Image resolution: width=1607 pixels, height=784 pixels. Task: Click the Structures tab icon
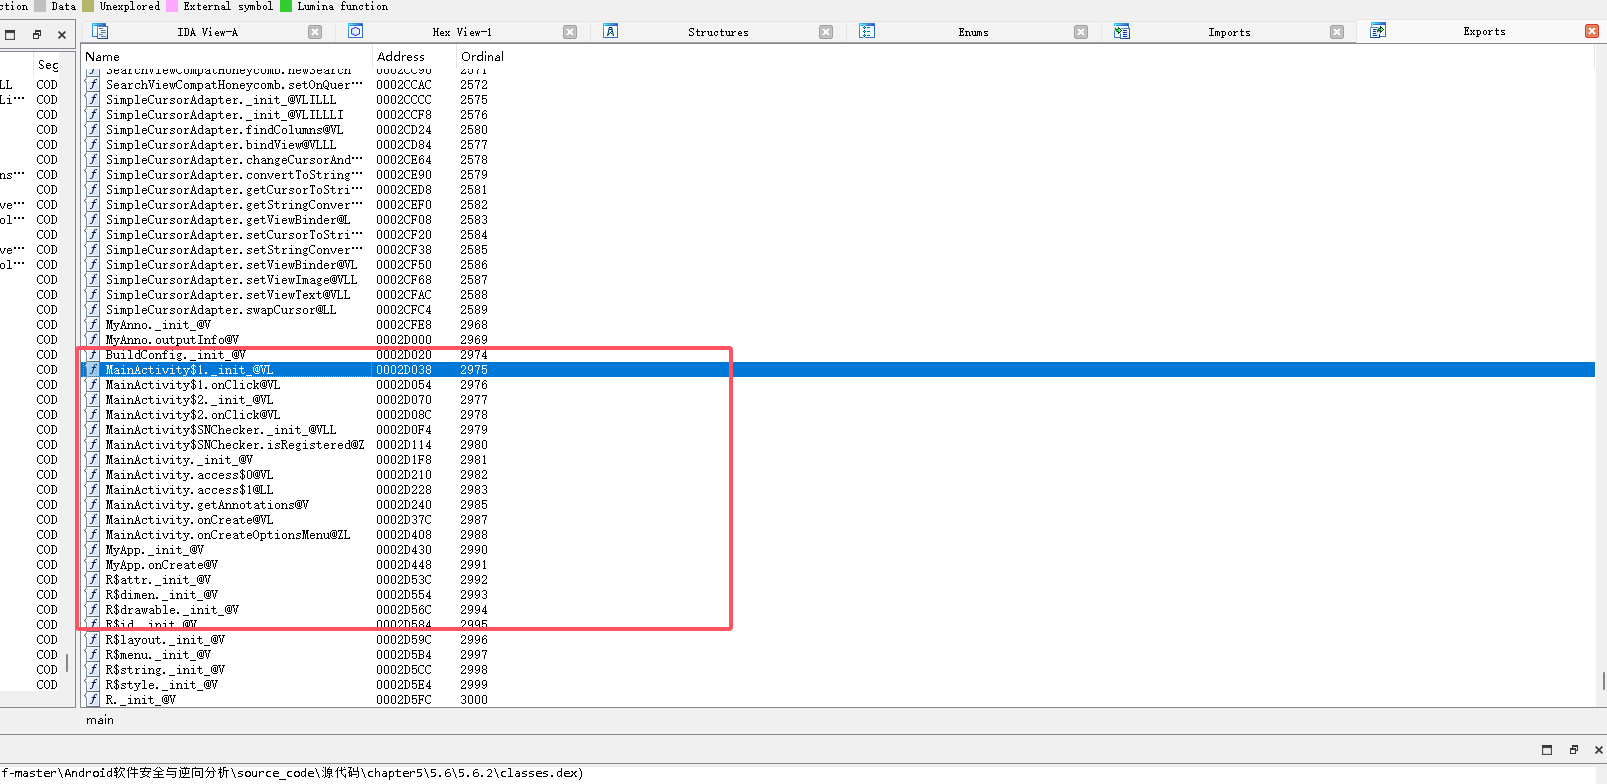[x=611, y=32]
